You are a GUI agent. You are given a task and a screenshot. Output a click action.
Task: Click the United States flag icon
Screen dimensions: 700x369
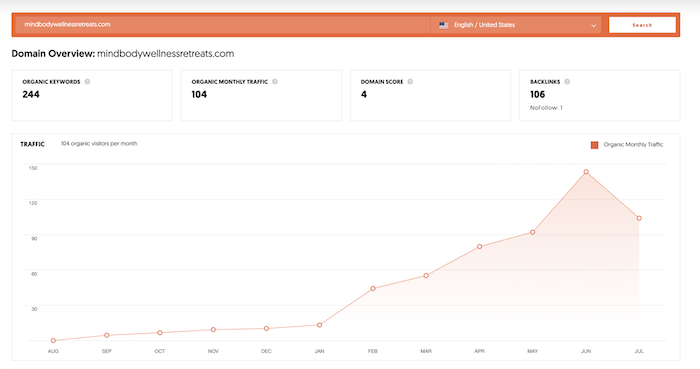point(443,25)
